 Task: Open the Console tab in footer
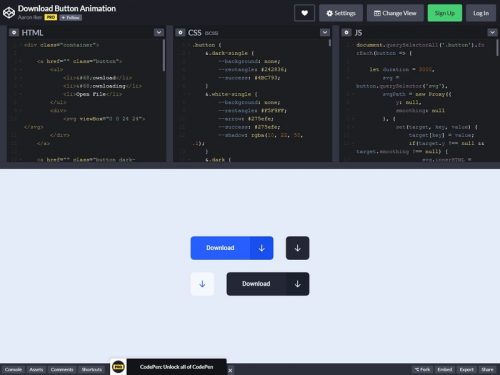[x=13, y=369]
